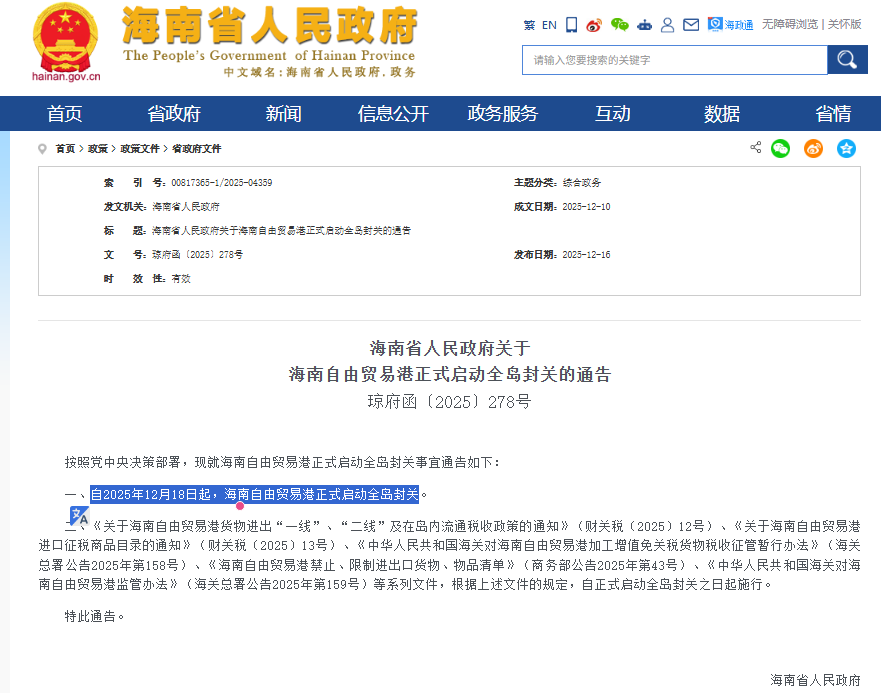Focus the keyword search input field
This screenshot has width=881, height=693.
point(675,60)
